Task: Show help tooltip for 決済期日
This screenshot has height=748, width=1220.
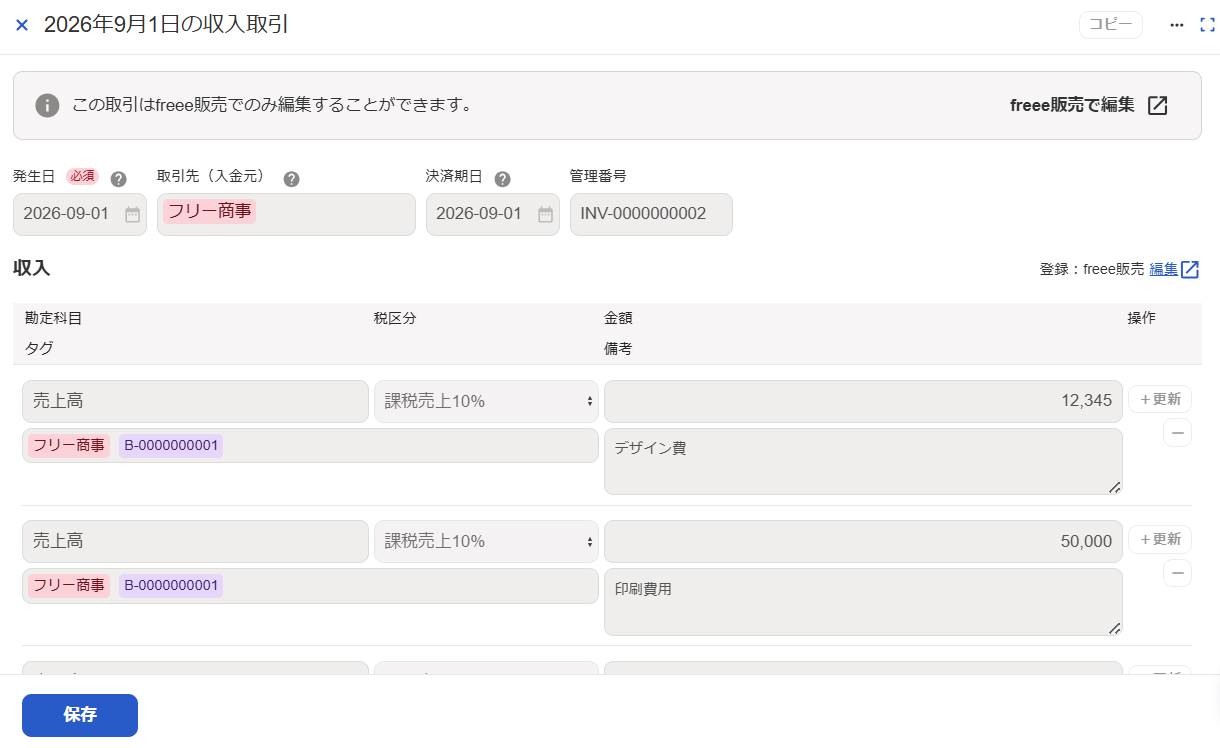Action: pos(502,179)
